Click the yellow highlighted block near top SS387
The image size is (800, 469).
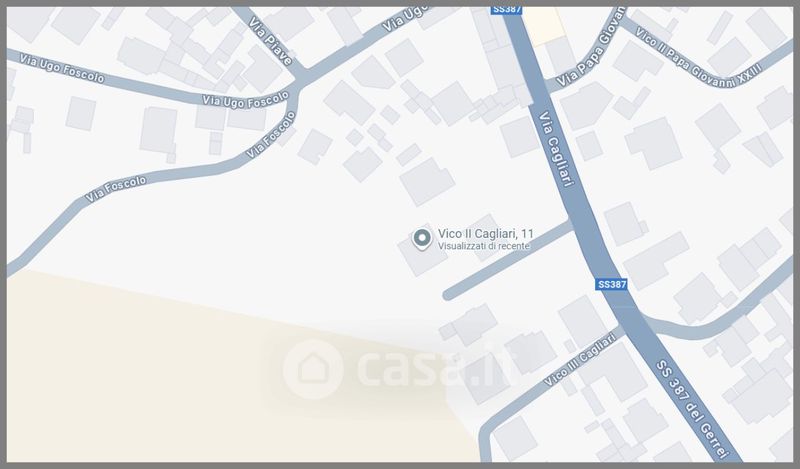pos(544,22)
